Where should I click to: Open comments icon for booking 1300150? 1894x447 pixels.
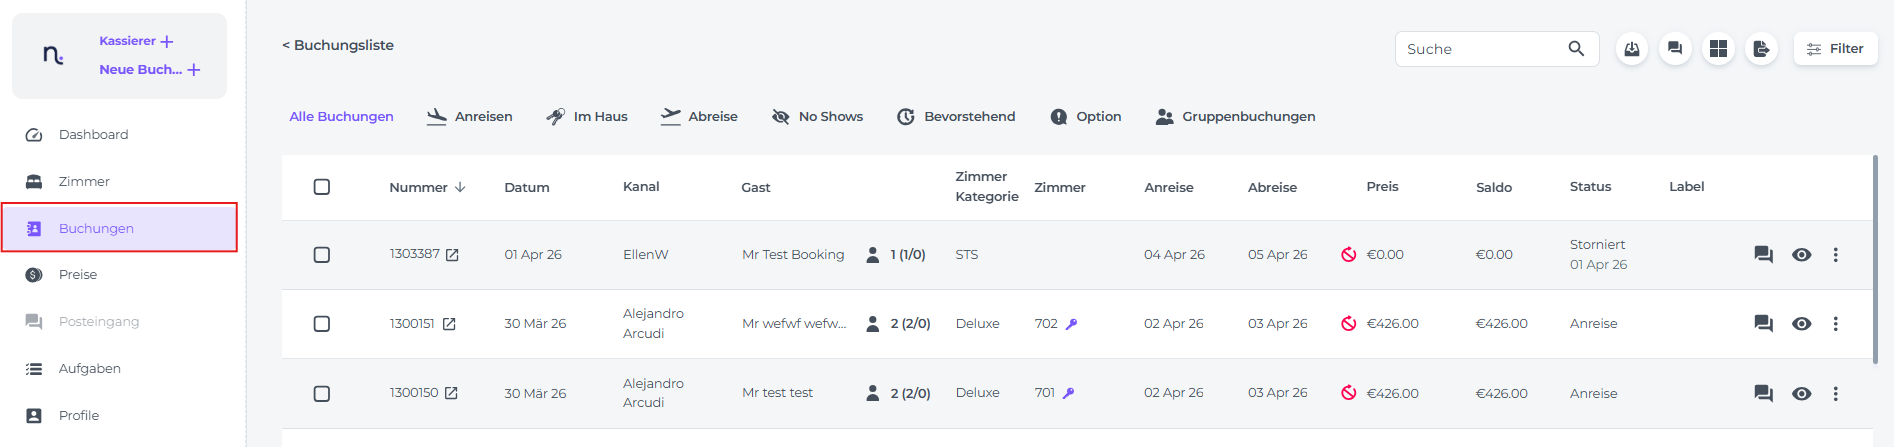coord(1763,394)
